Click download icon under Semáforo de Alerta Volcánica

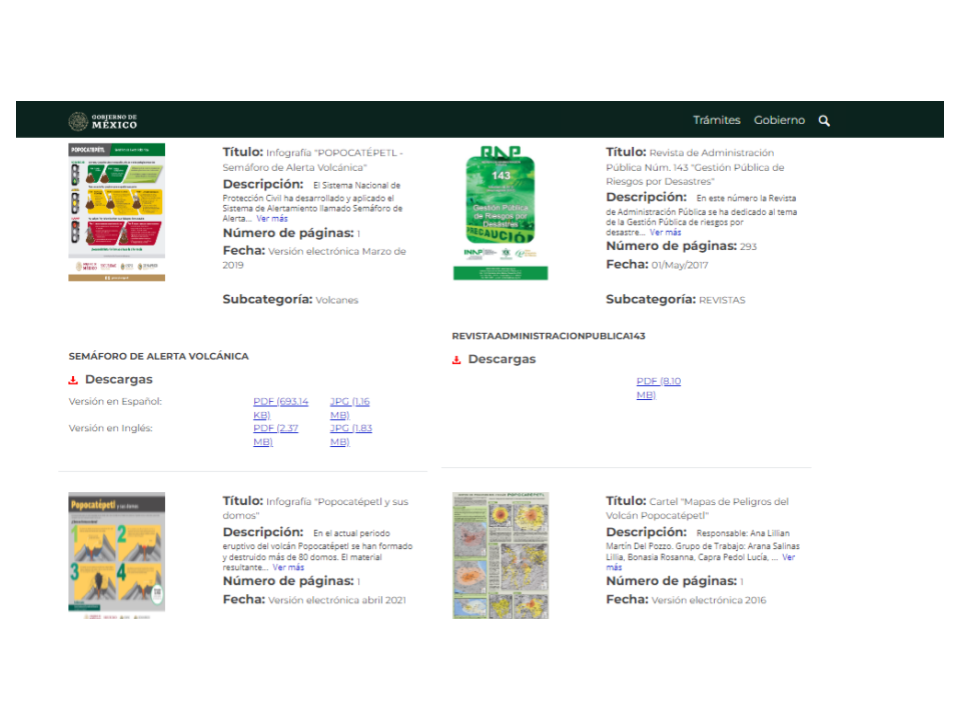73,380
